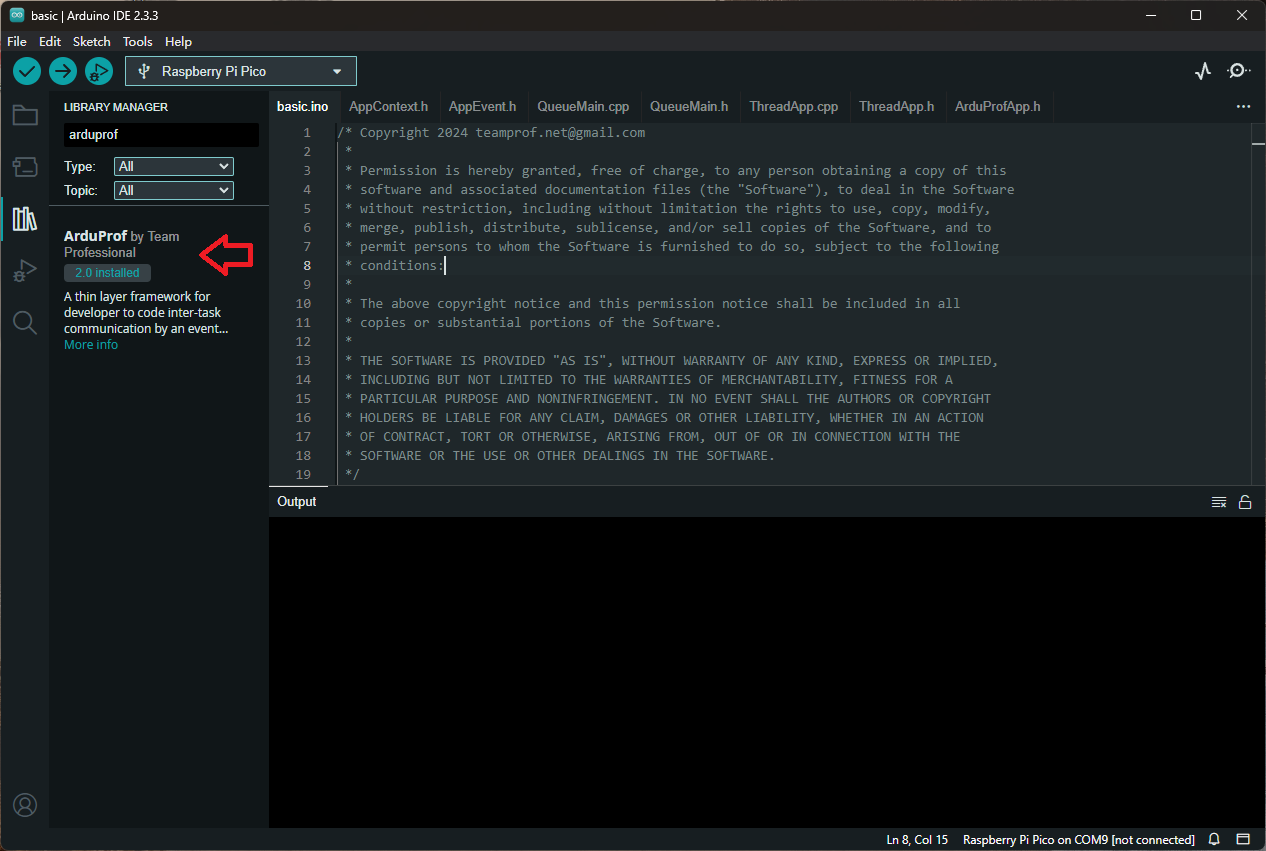Open the Tools menu
Image resolution: width=1266 pixels, height=851 pixels.
tap(138, 42)
